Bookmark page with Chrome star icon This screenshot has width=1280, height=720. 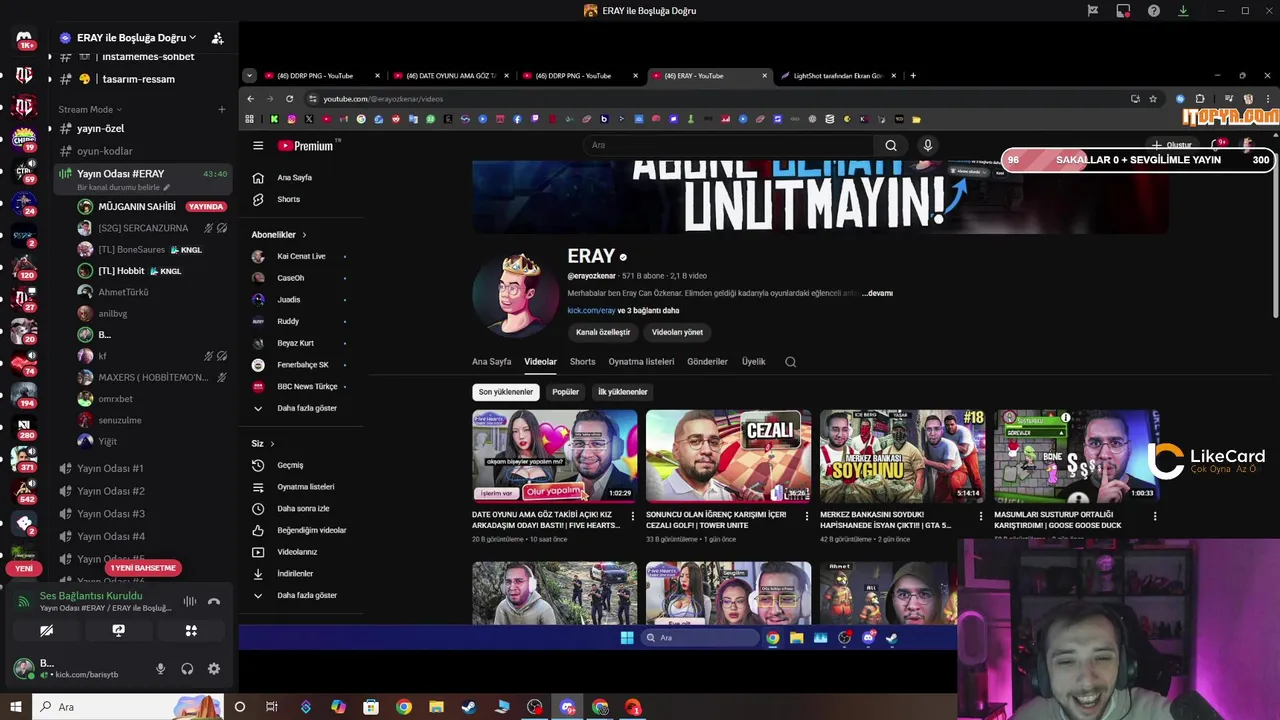tap(1153, 99)
